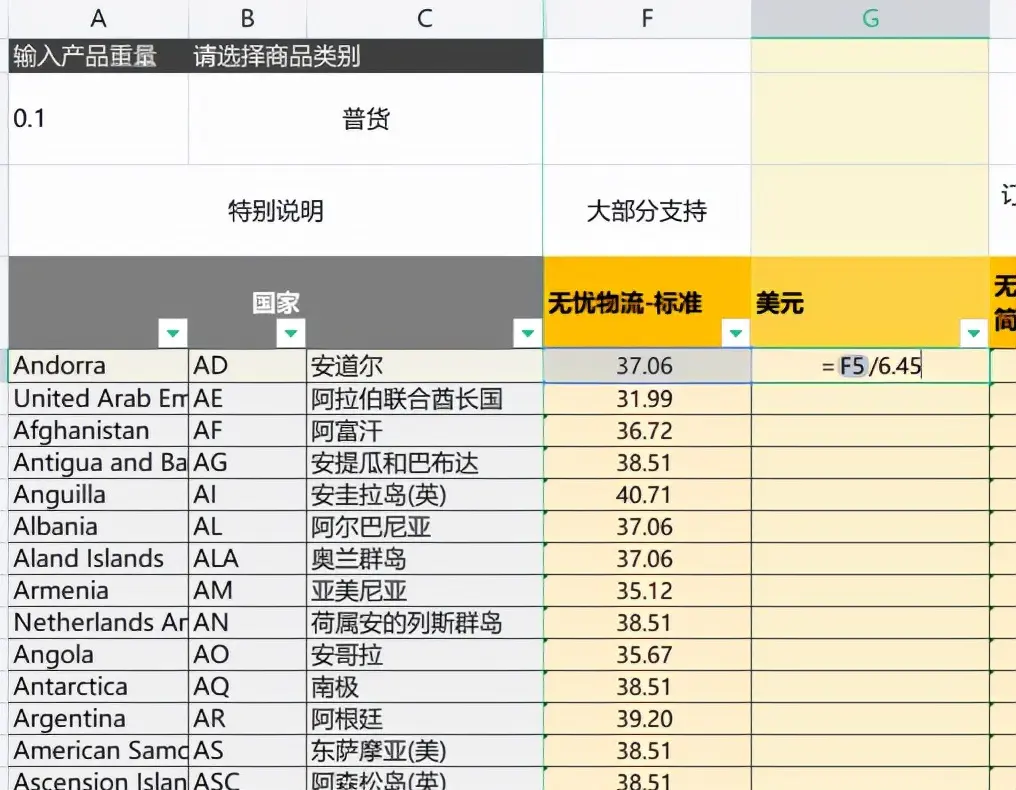Open filter dropdown in 无忧物流-标准 header

tap(735, 333)
